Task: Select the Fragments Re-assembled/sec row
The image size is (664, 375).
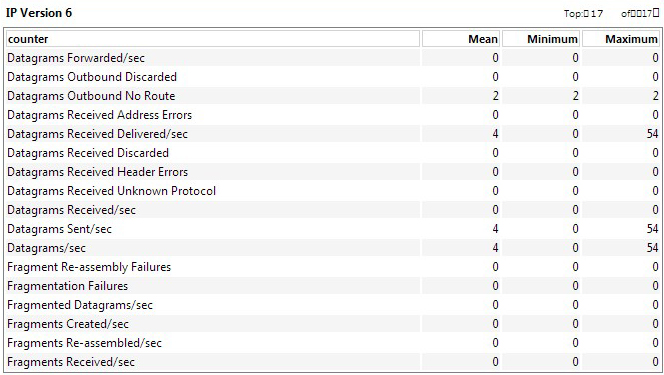Action: (332, 343)
